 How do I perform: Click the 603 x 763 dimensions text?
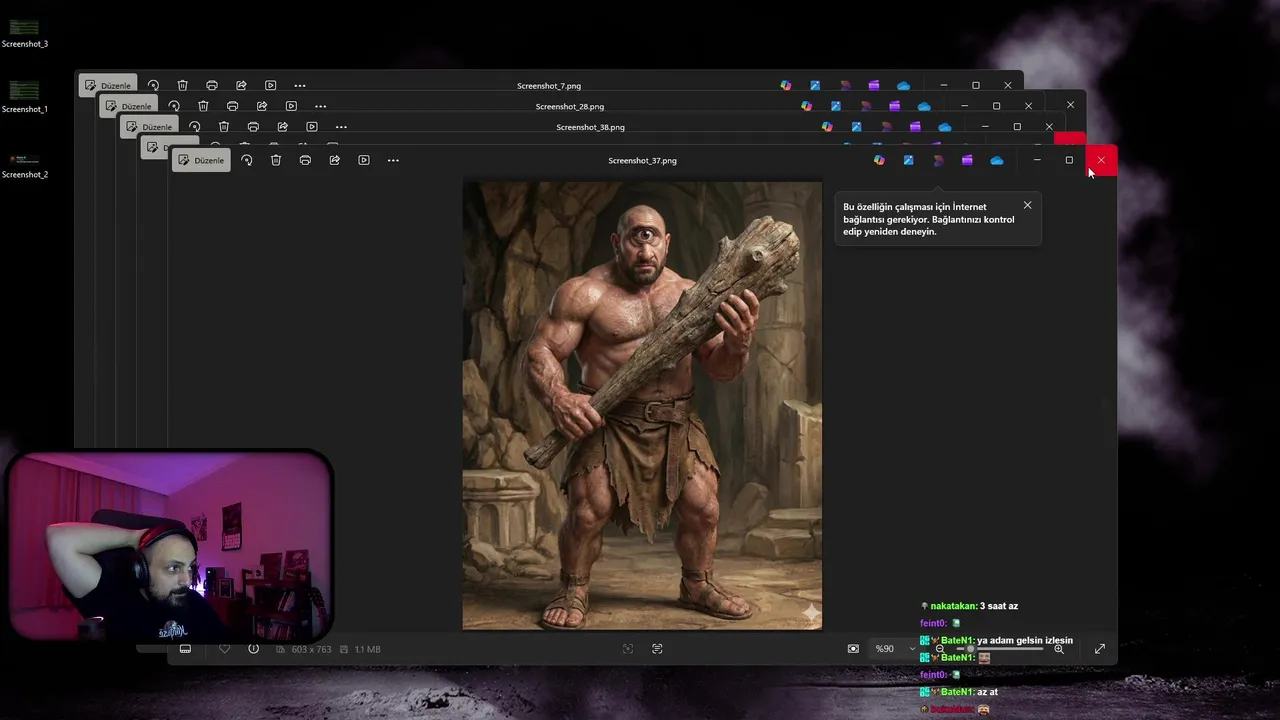311,649
